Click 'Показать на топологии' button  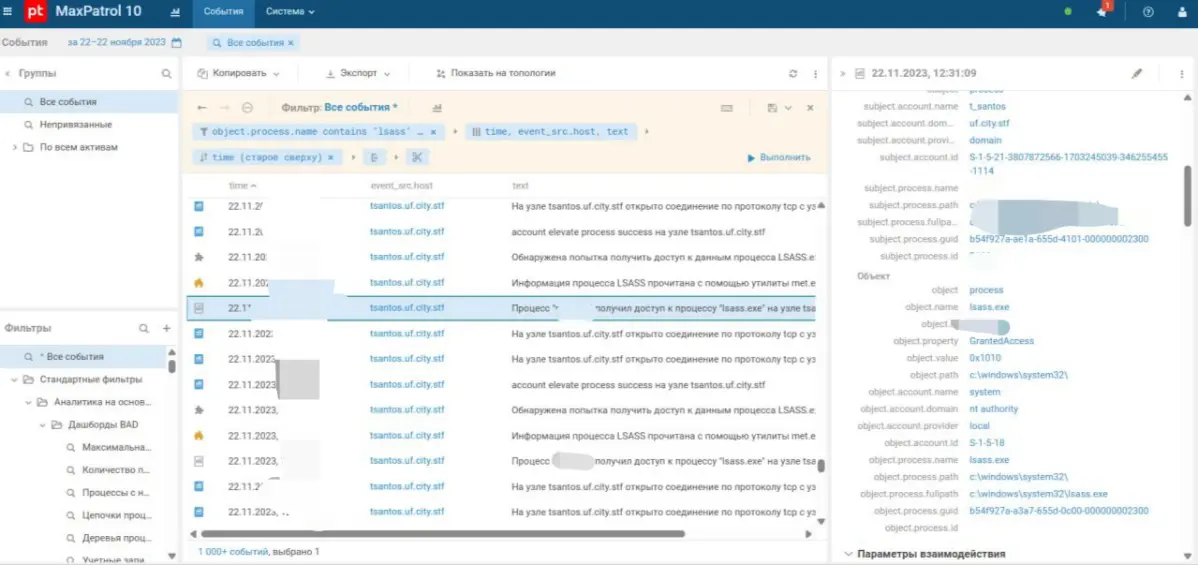coord(495,73)
